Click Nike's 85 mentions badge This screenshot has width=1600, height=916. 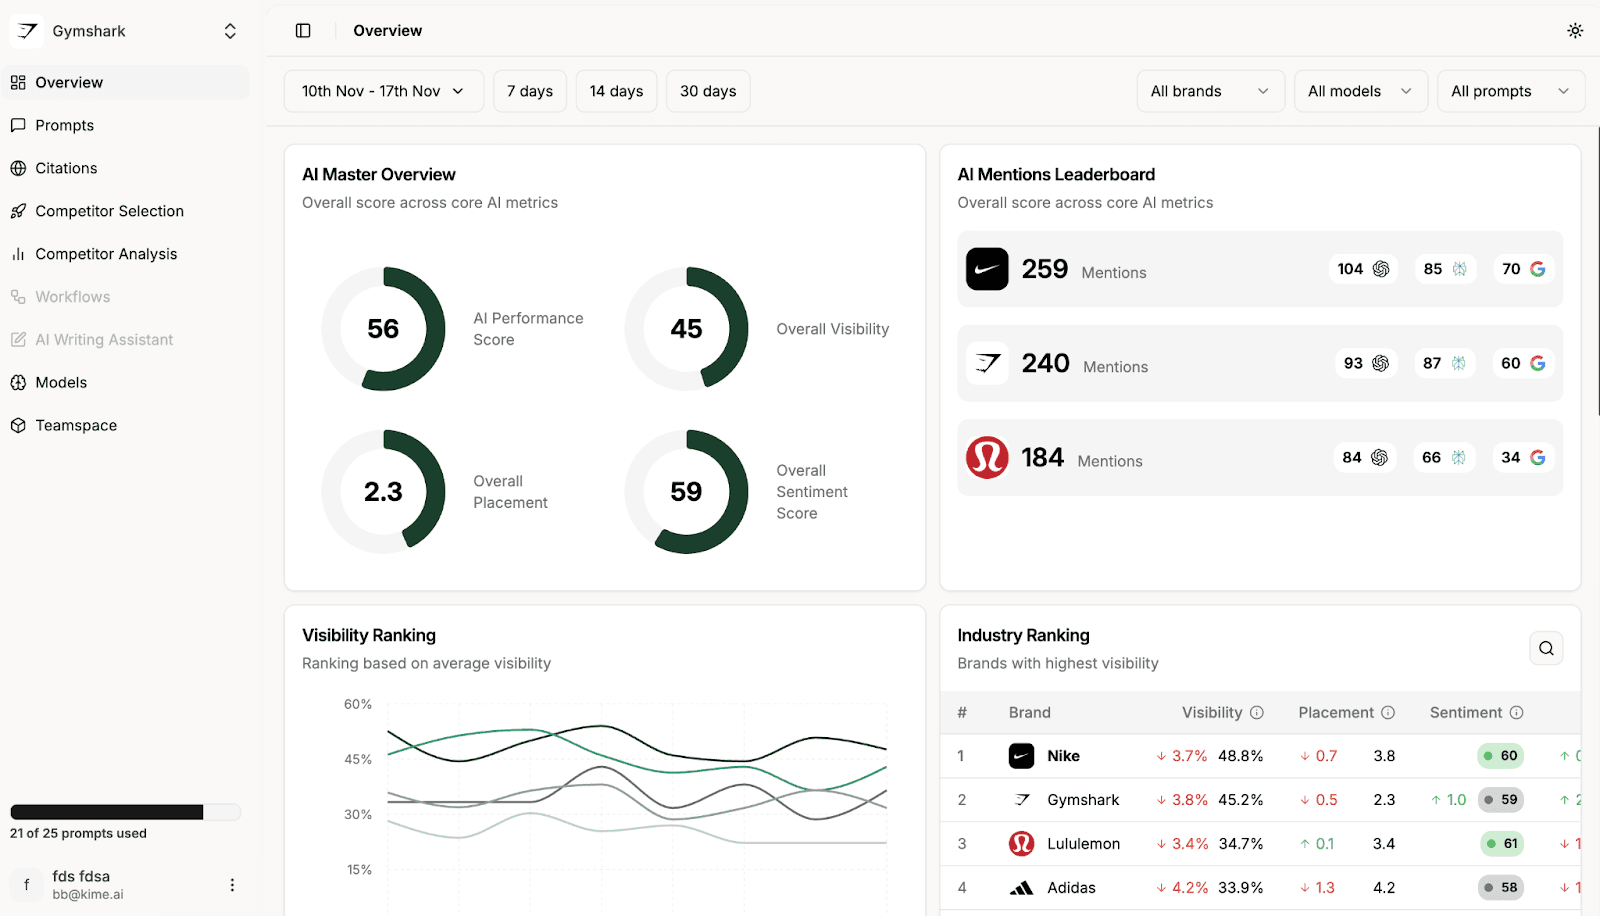pyautogui.click(x=1445, y=269)
